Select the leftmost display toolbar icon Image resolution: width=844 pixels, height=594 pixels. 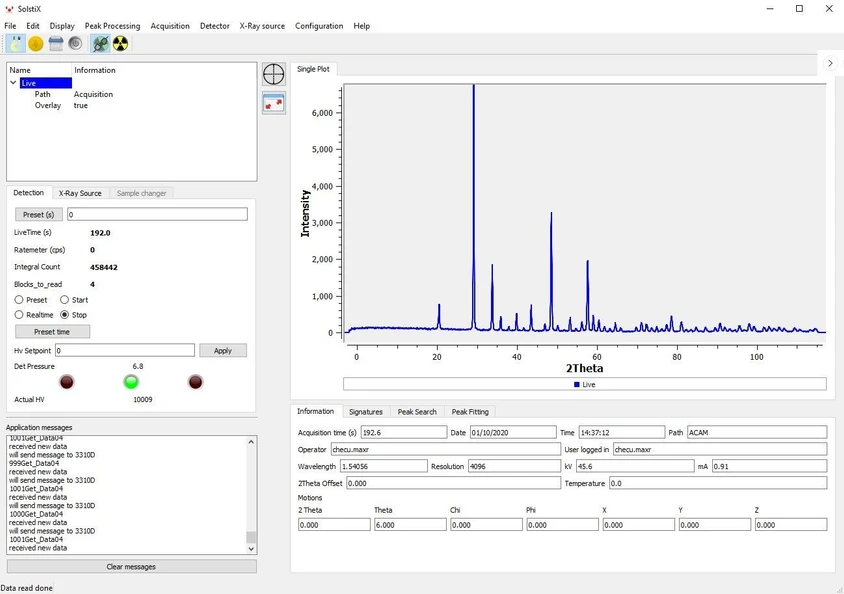click(14, 43)
